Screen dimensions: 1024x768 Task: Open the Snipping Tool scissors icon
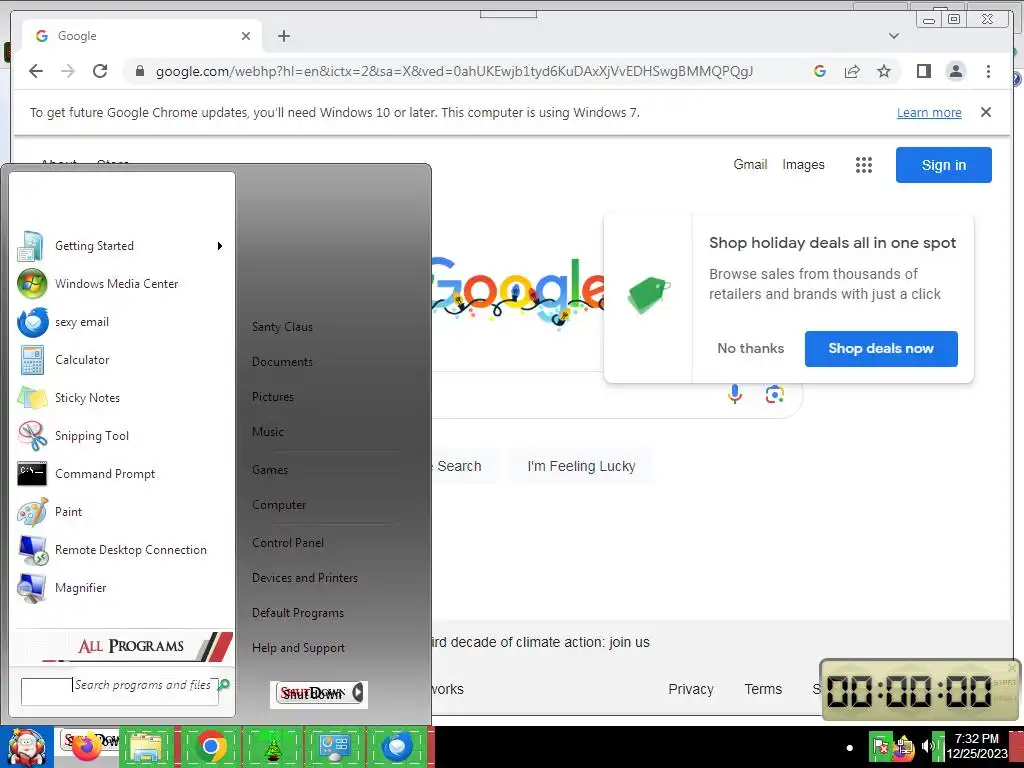click(32, 436)
